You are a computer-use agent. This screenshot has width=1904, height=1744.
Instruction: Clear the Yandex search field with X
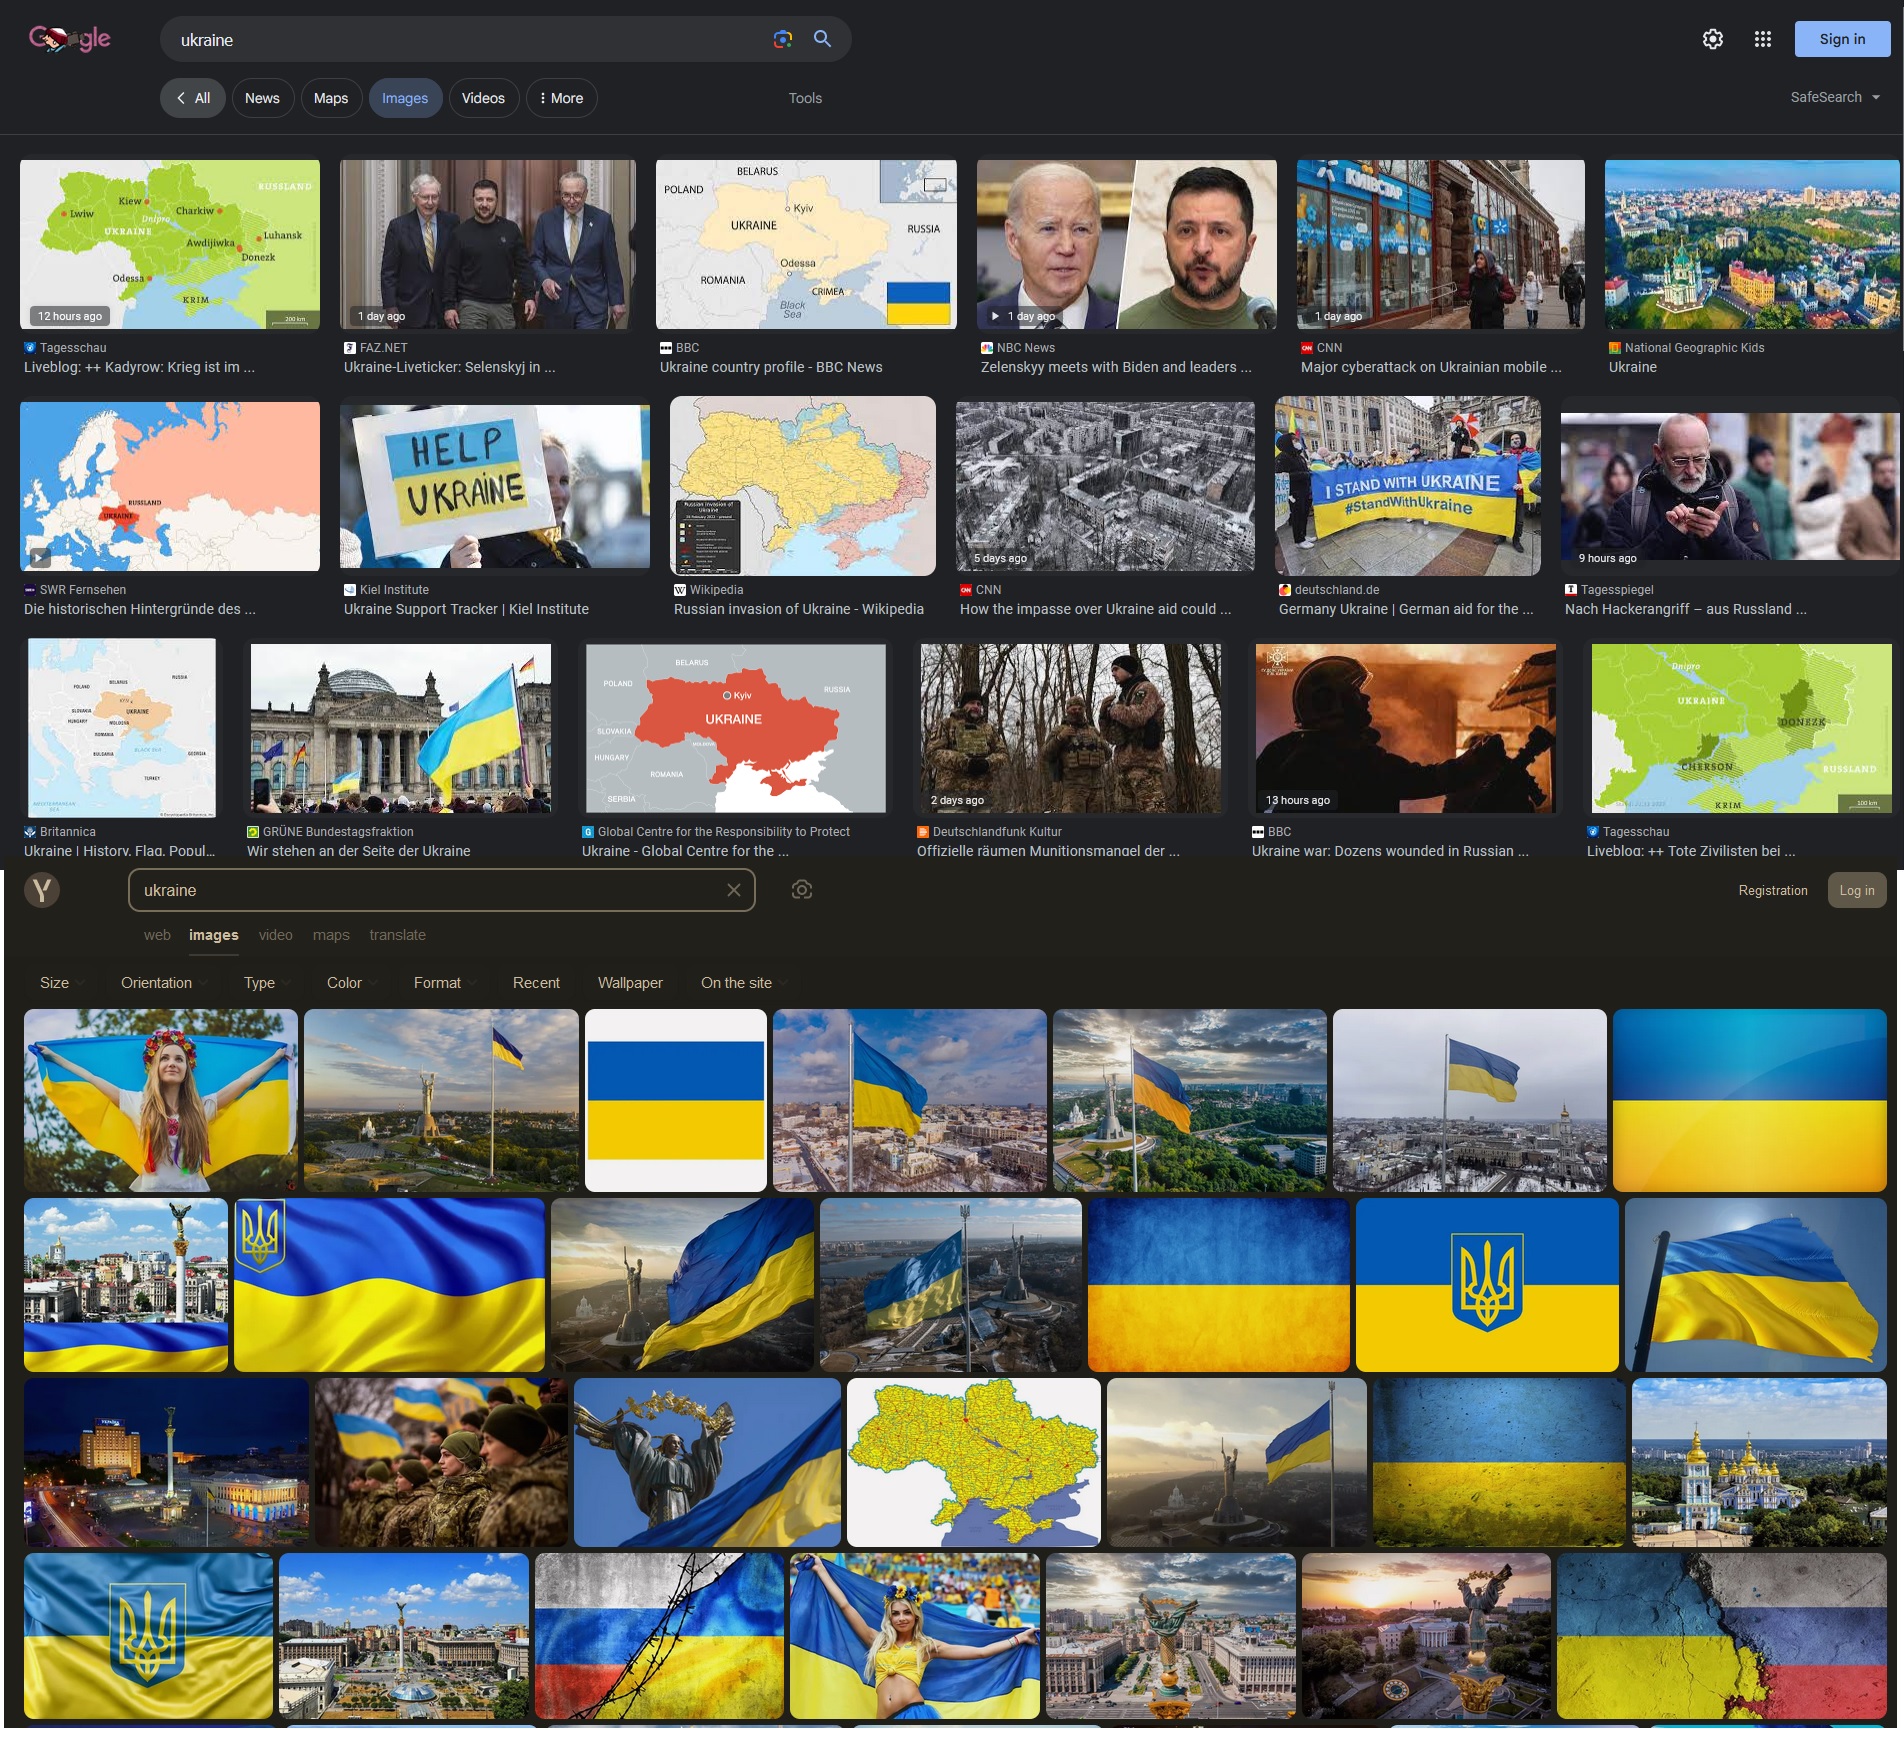(733, 890)
